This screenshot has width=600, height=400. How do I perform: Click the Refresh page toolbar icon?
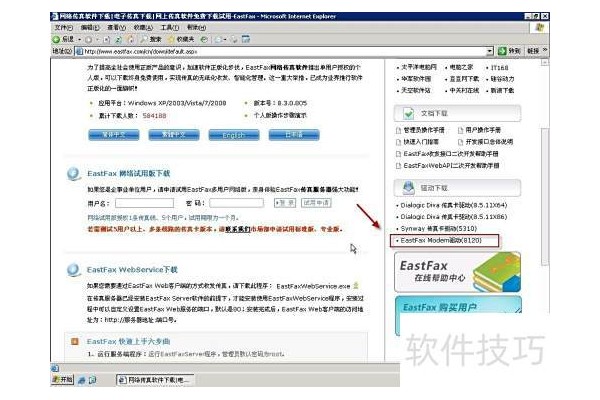119,39
